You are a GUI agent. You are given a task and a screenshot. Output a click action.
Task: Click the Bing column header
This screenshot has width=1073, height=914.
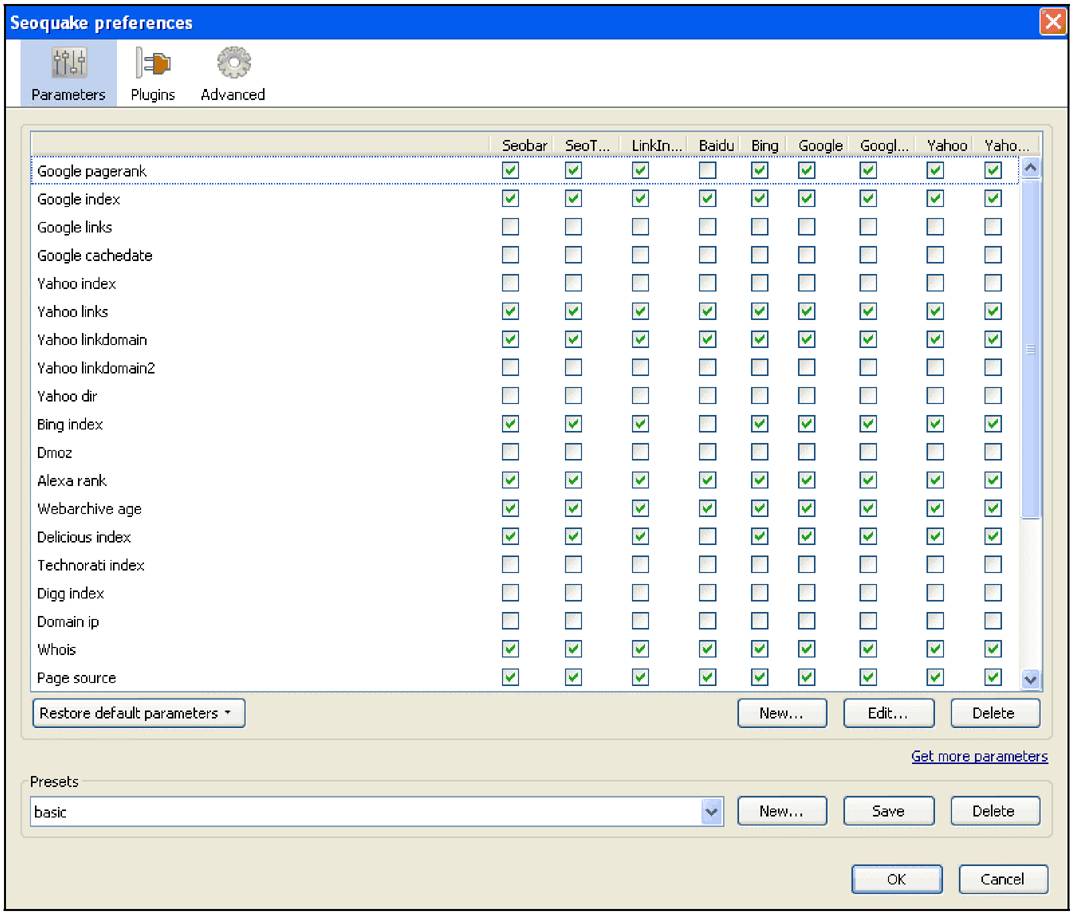click(764, 145)
